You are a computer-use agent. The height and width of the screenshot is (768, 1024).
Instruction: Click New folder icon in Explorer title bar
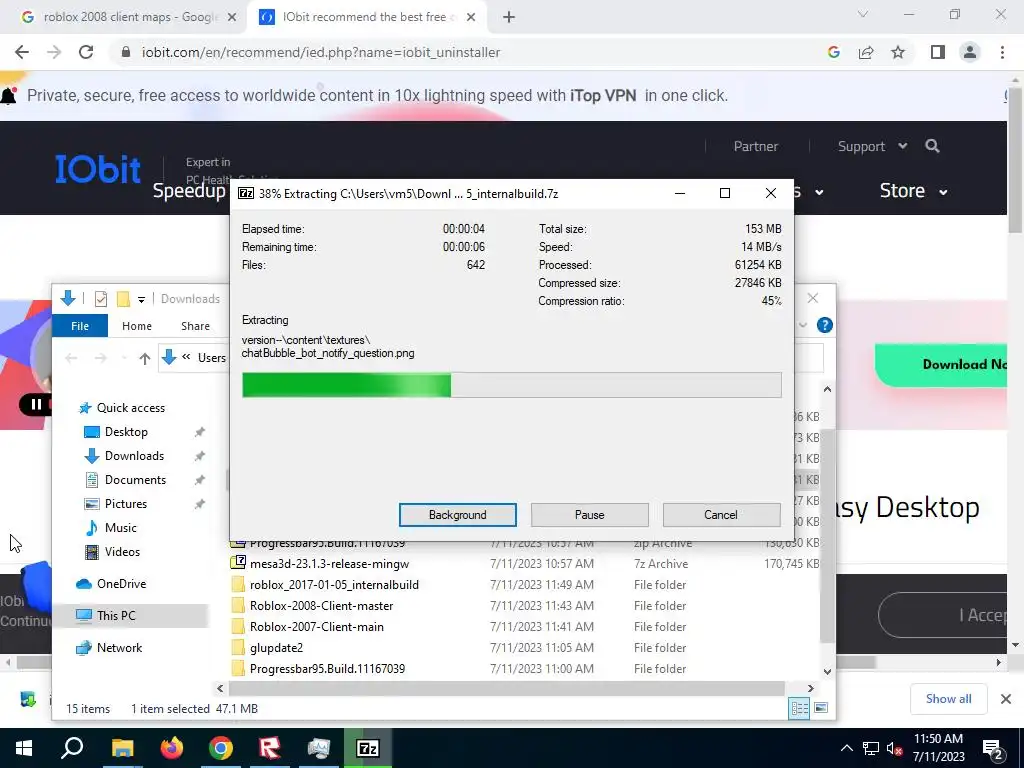[123, 299]
